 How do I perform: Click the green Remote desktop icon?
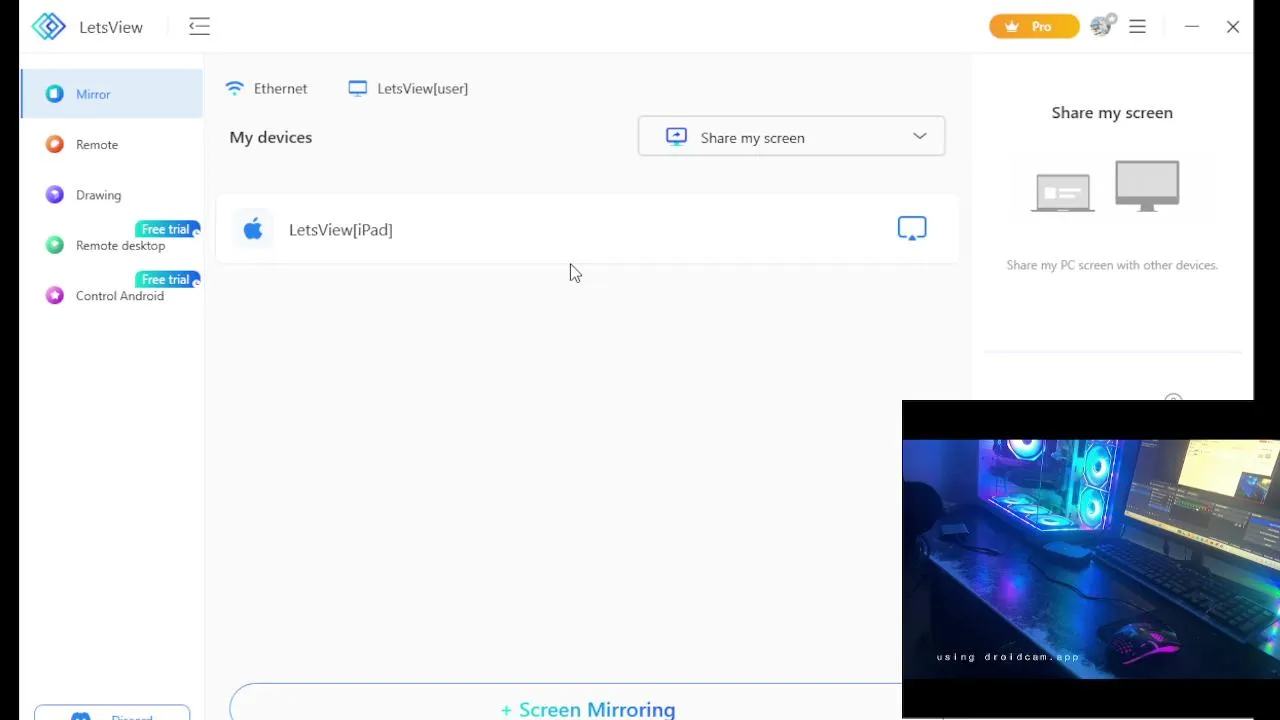(55, 245)
